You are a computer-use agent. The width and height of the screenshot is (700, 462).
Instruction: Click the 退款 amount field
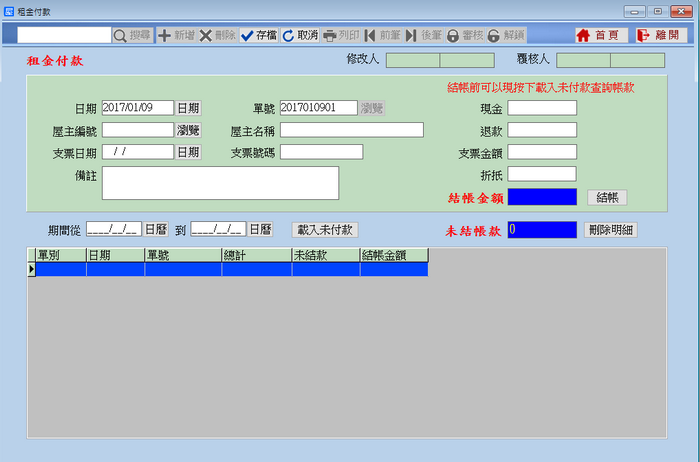click(x=542, y=130)
